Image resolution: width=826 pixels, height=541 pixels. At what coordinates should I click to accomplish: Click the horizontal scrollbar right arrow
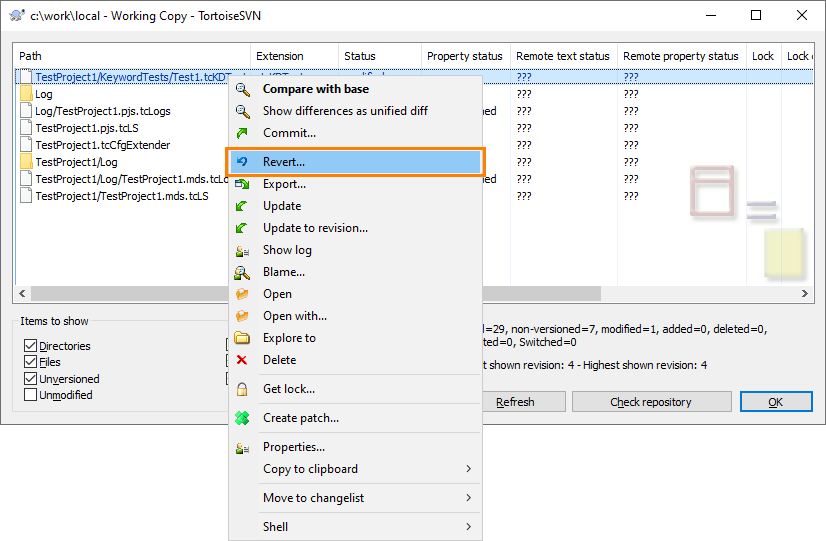click(804, 293)
